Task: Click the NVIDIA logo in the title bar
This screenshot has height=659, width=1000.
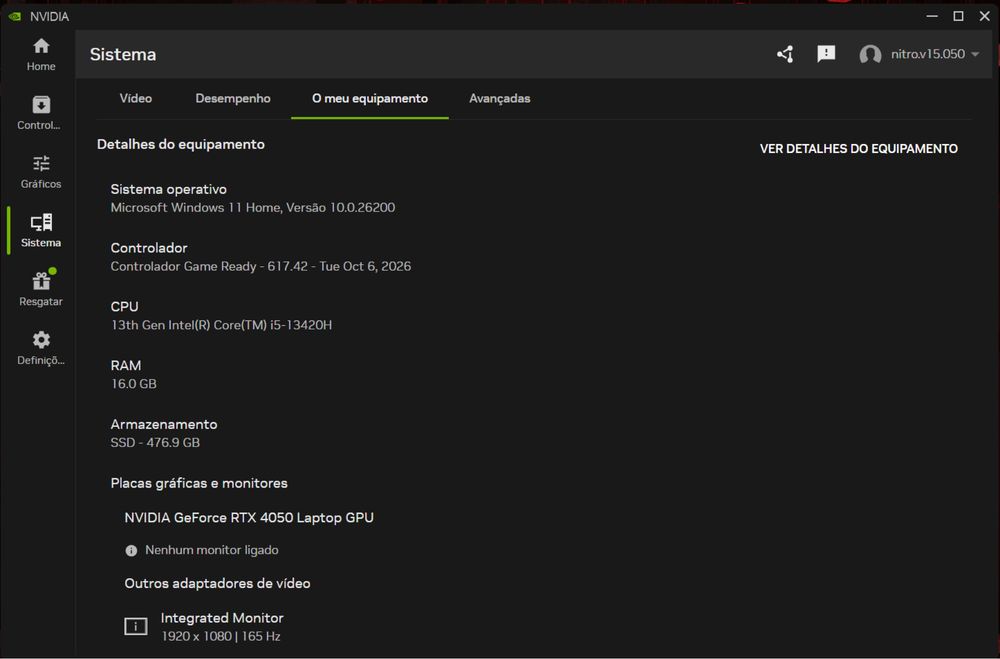Action: (x=15, y=17)
